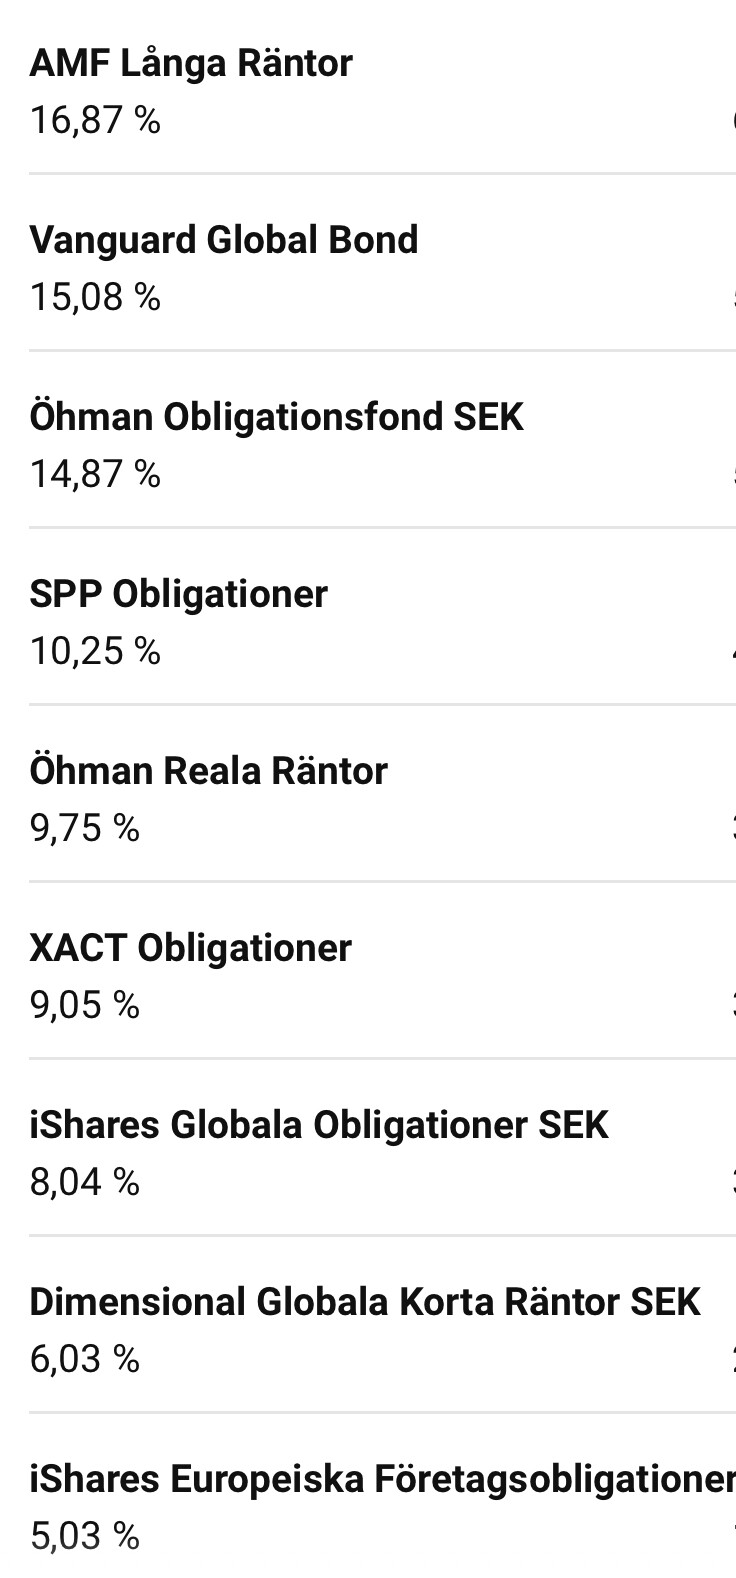Screen dimensions: 736x1578
Task: Select the Vanguard Global Bond holding
Action: tap(224, 241)
